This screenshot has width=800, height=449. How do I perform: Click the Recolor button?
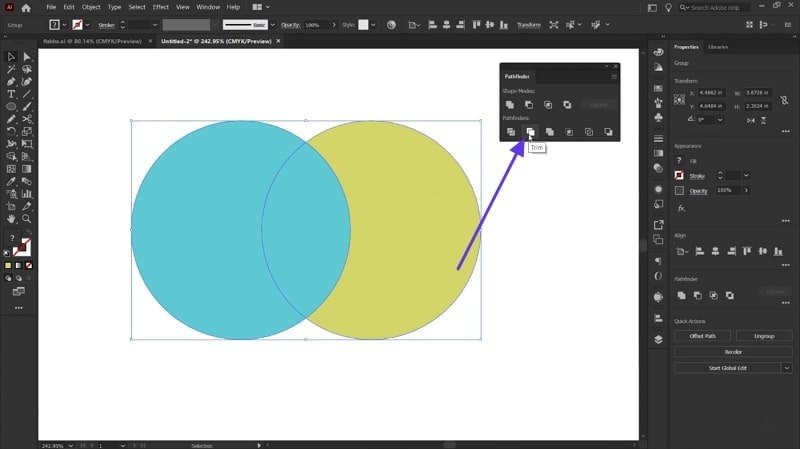[x=733, y=352]
